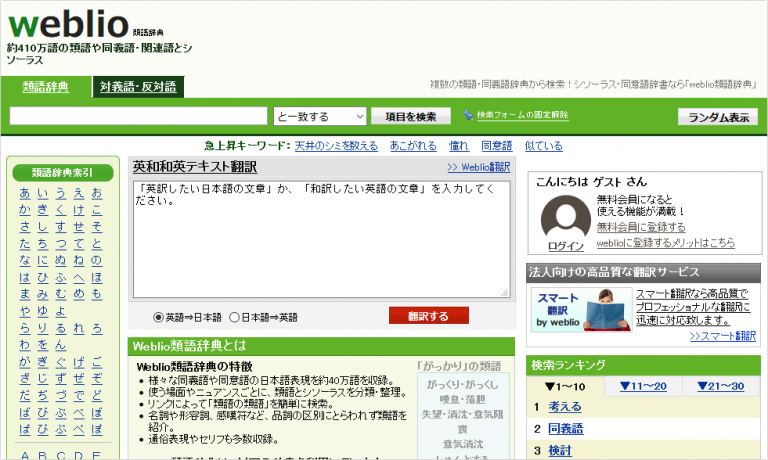Open index letter だ
This screenshot has width=768, height=460.
point(25,395)
